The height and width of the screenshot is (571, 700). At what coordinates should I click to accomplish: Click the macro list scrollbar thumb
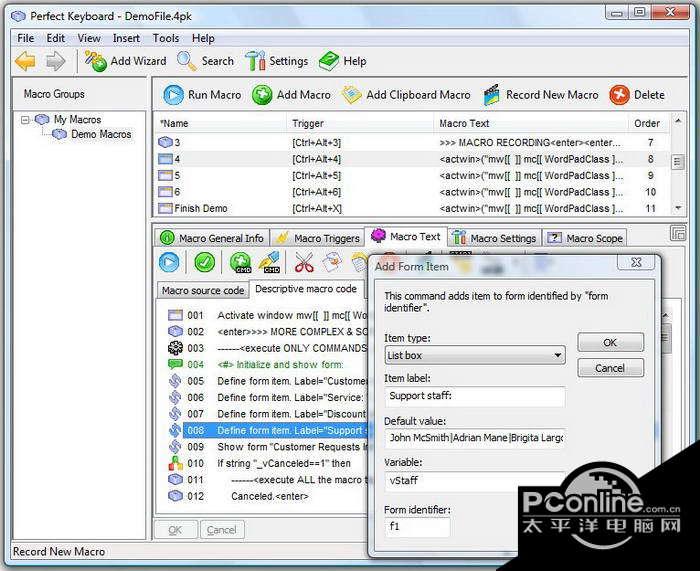point(678,162)
